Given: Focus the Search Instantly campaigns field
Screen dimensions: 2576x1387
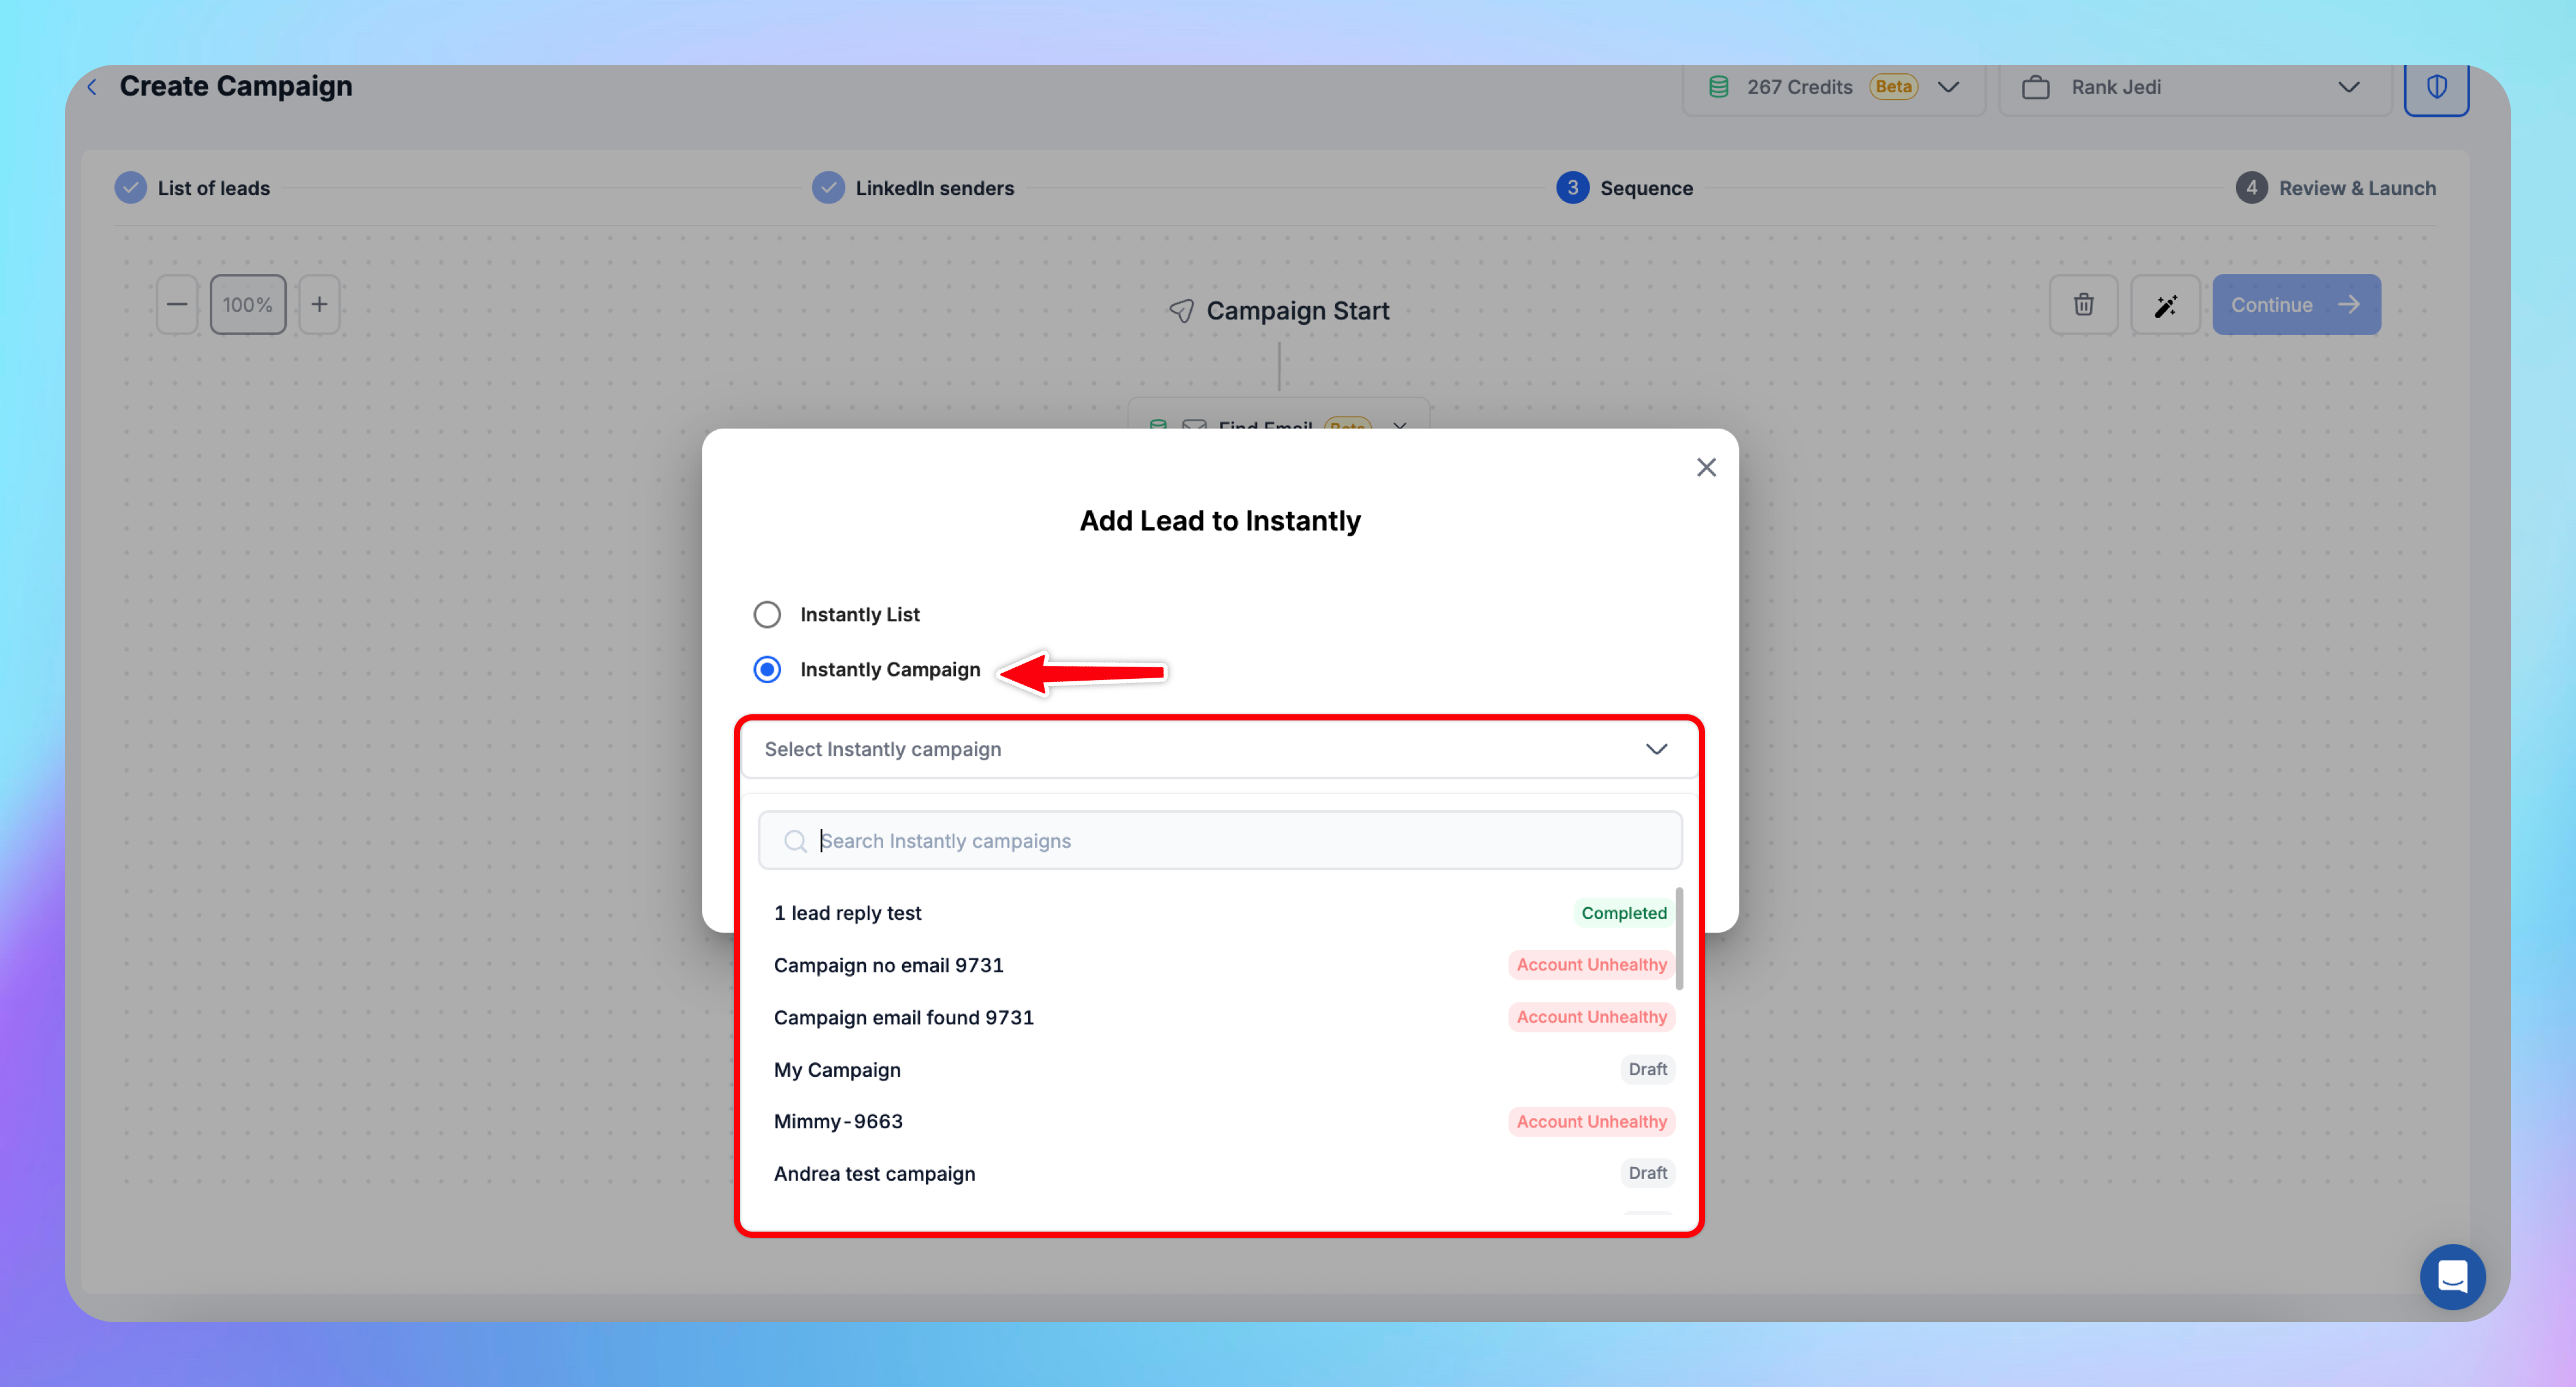Looking at the screenshot, I should pyautogui.click(x=1219, y=840).
